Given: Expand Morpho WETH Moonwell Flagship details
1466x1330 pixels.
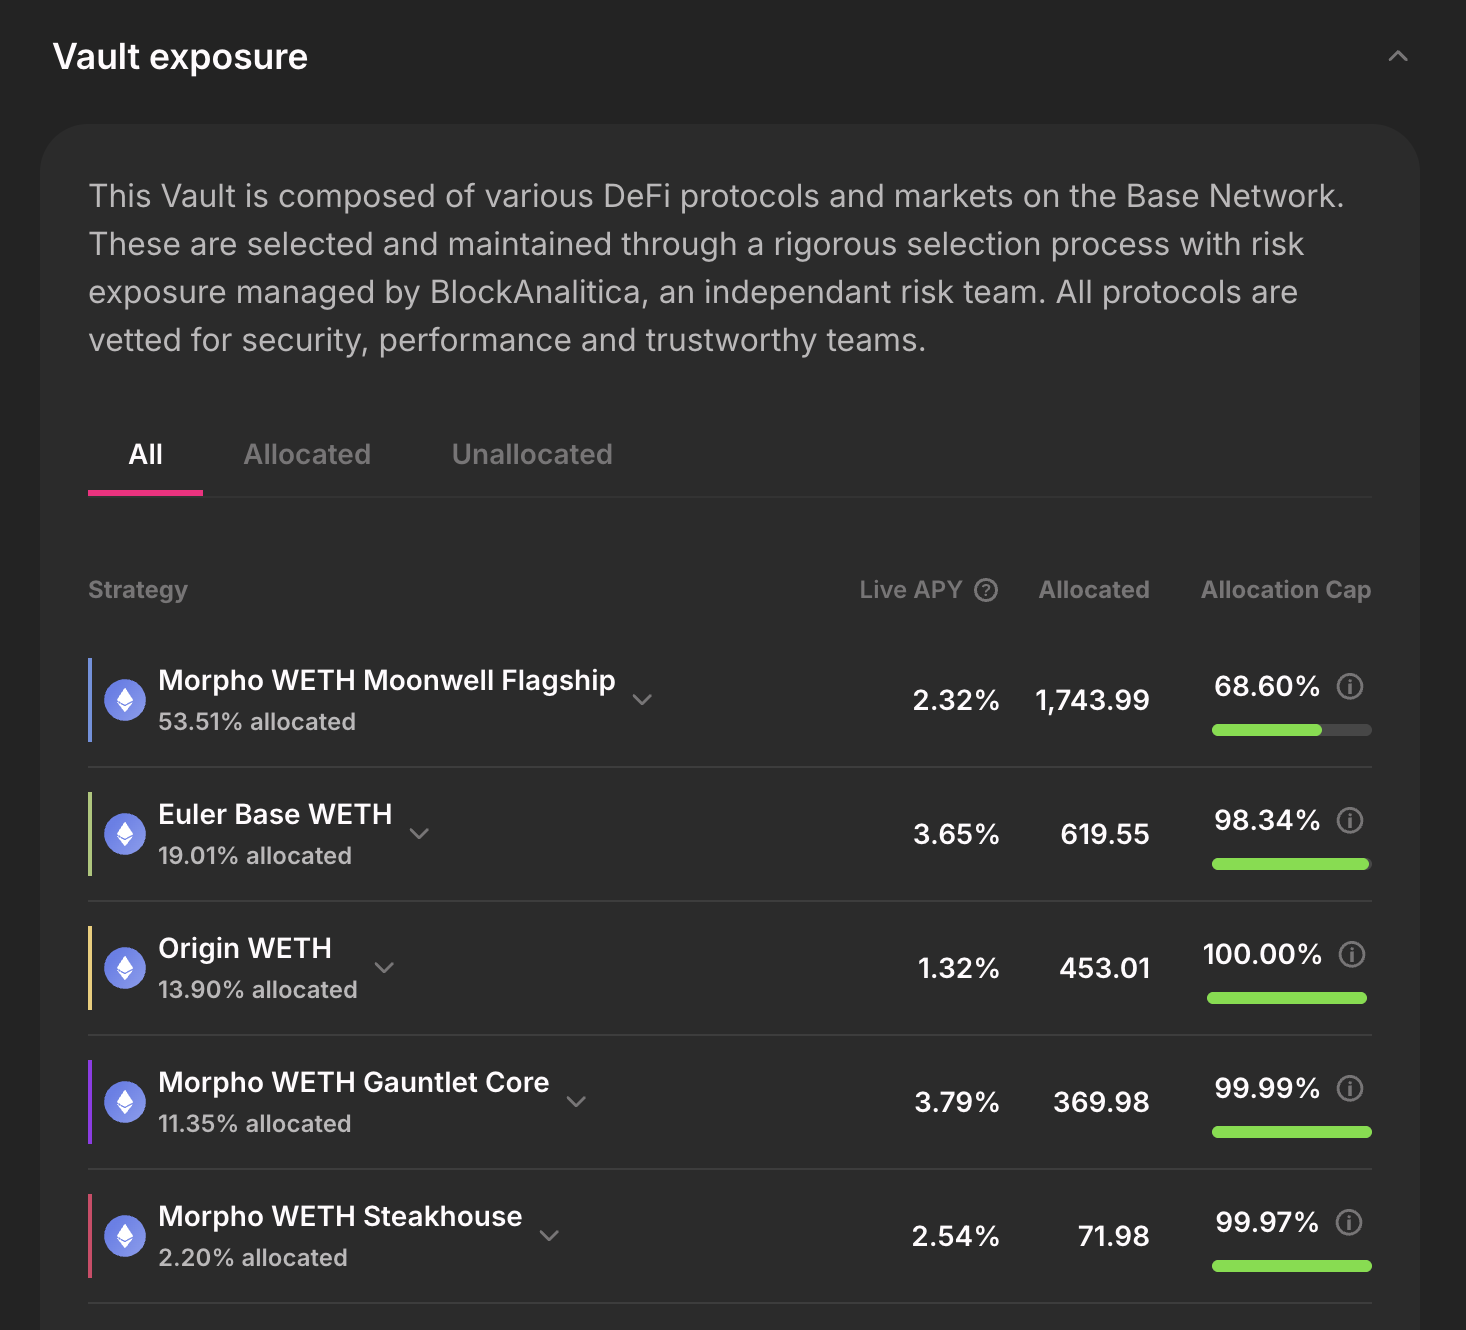Looking at the screenshot, I should click(642, 700).
